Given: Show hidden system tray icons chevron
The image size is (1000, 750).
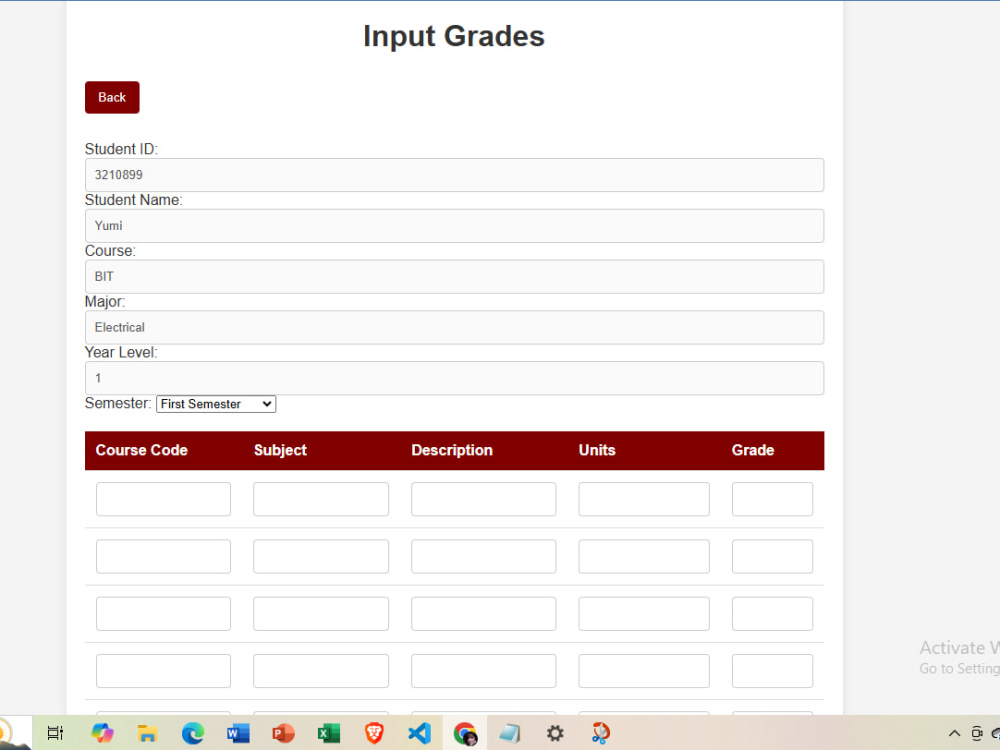Looking at the screenshot, I should (x=954, y=733).
